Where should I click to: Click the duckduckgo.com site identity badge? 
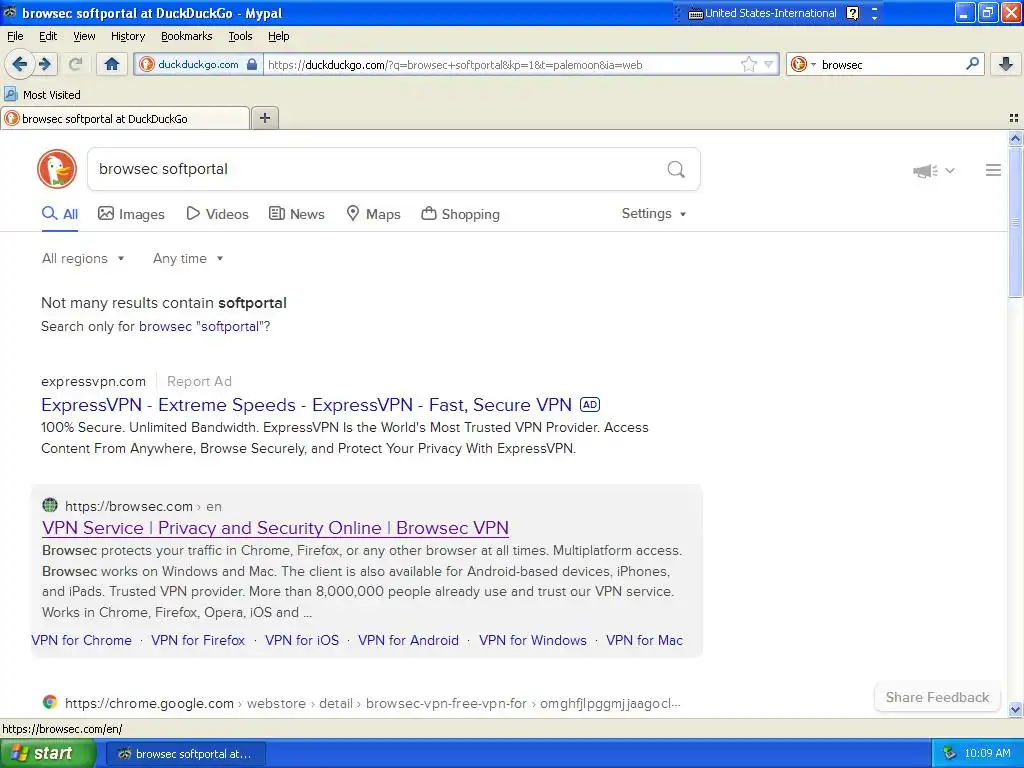click(x=198, y=64)
